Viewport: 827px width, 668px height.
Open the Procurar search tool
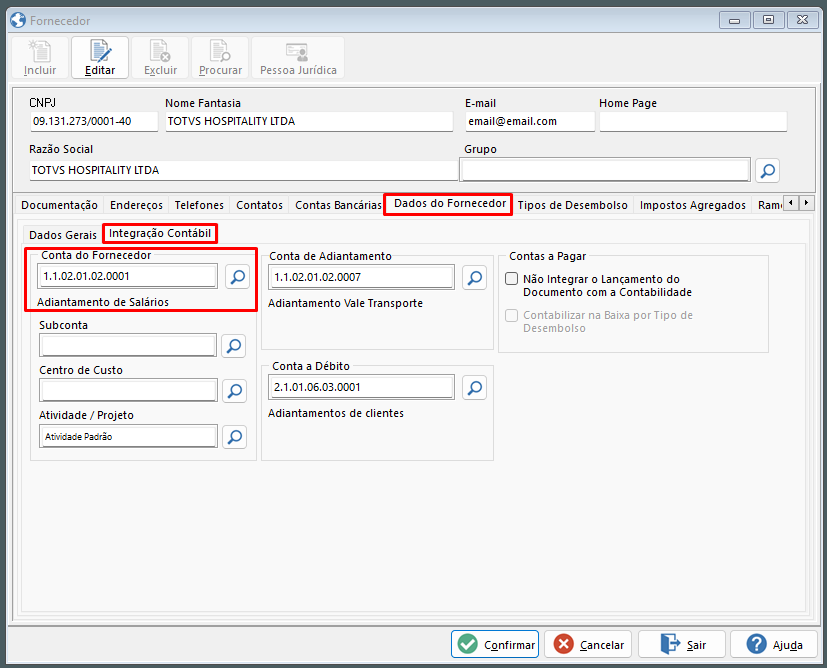tap(220, 57)
